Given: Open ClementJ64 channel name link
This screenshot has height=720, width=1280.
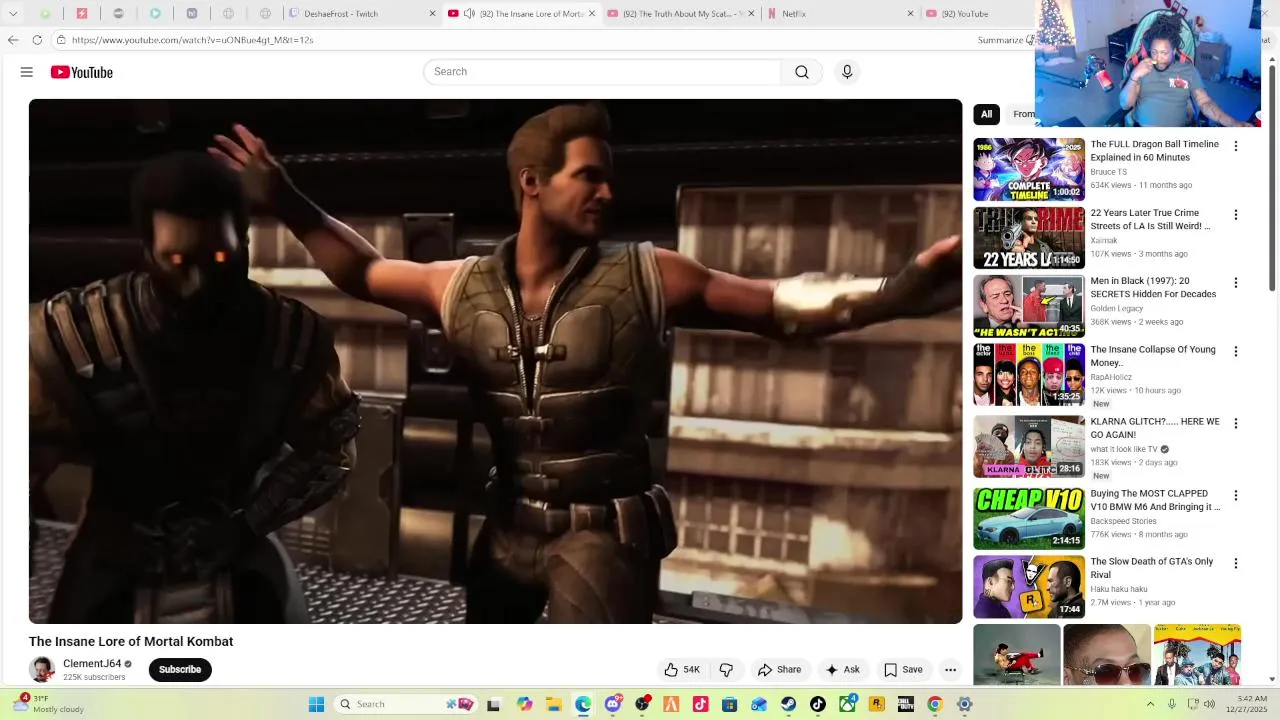Looking at the screenshot, I should pos(92,664).
